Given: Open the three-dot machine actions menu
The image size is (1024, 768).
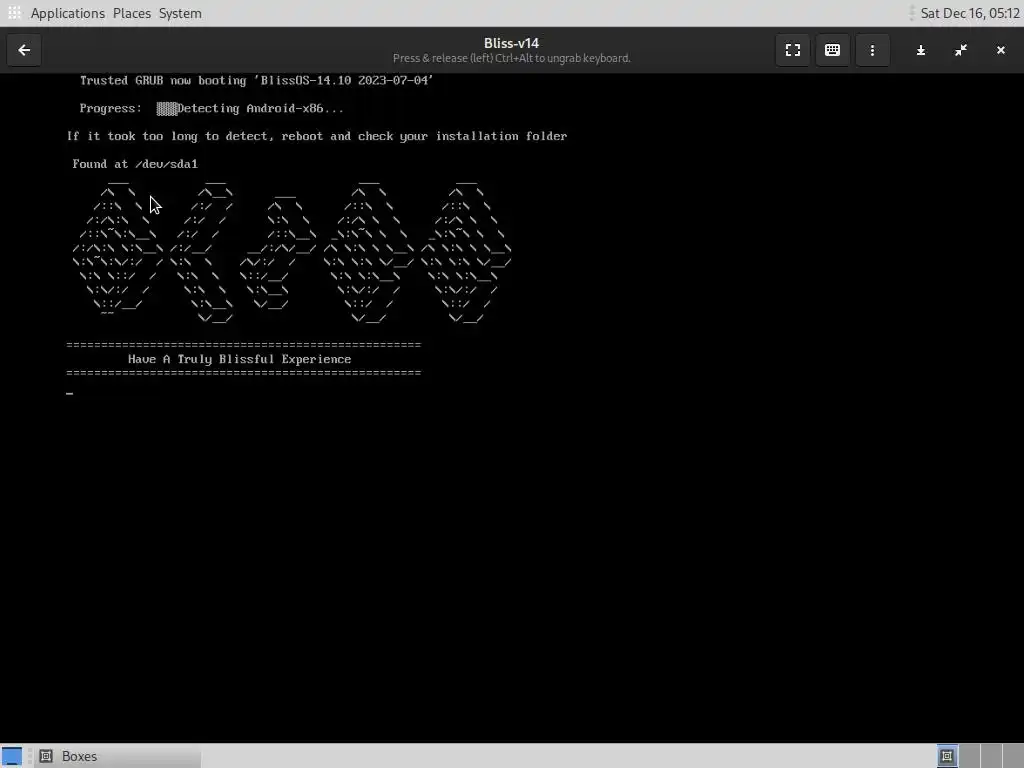Looking at the screenshot, I should click(x=872, y=50).
